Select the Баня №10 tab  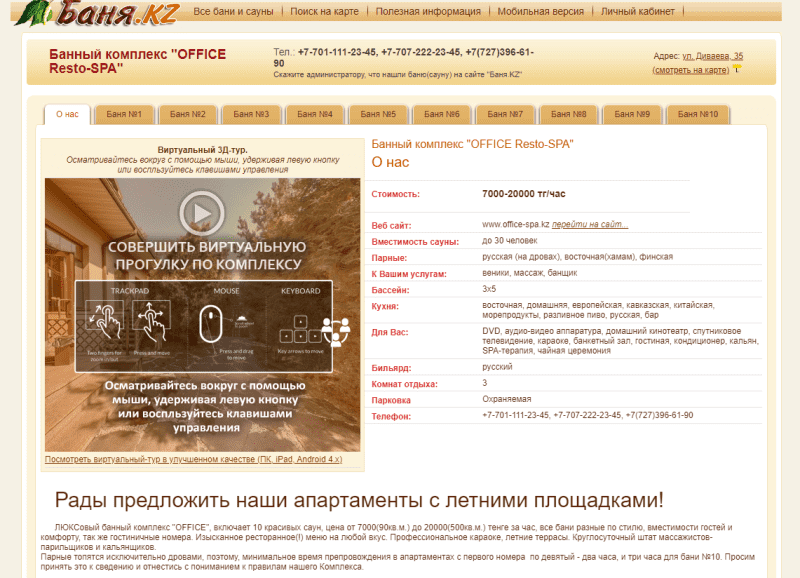(699, 113)
